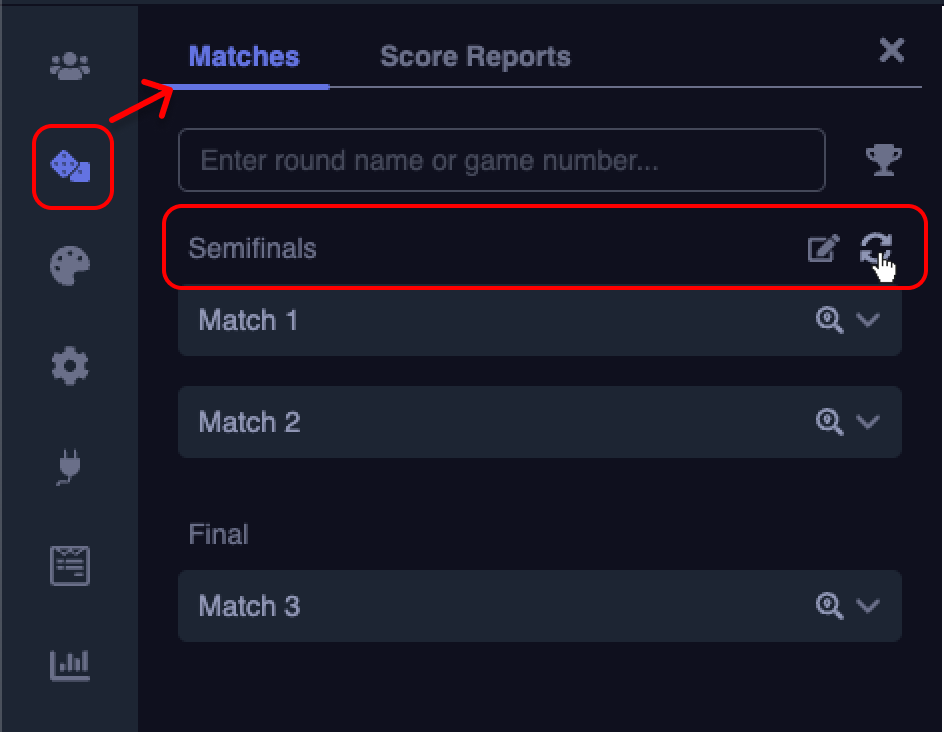Expand Match 3 under Final
This screenshot has width=944, height=732.
point(868,606)
